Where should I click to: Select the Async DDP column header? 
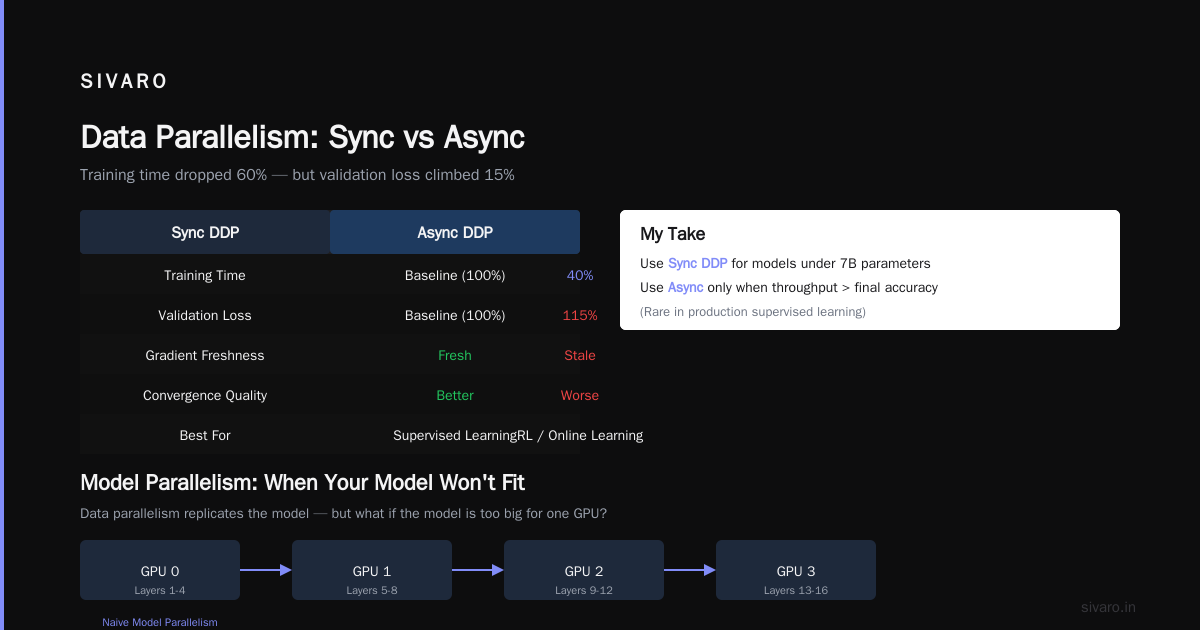point(455,232)
